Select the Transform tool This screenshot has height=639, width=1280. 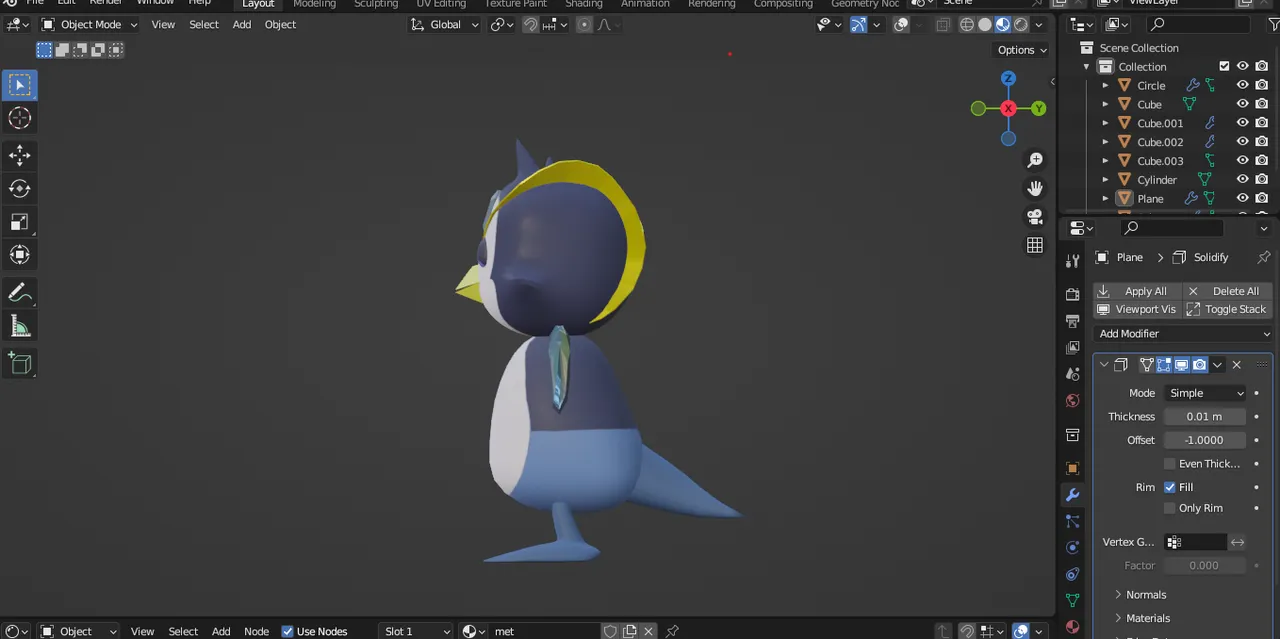click(20, 254)
